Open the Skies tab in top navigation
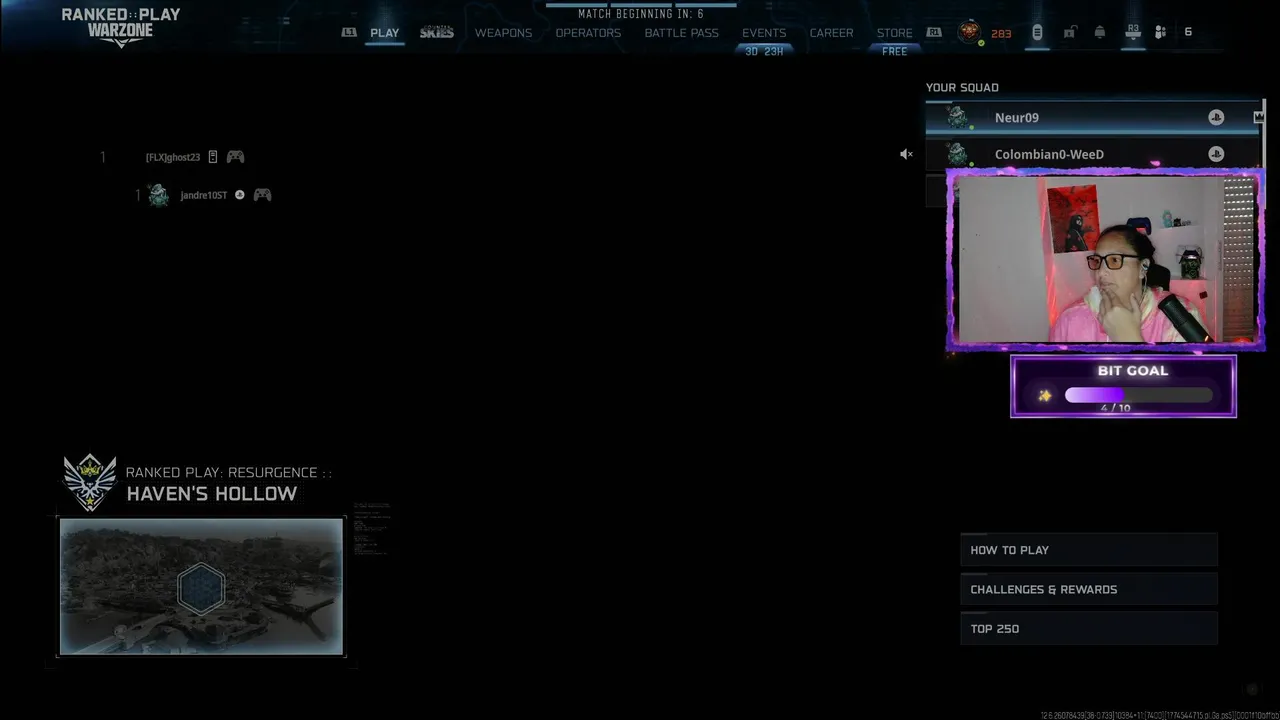The width and height of the screenshot is (1280, 720). (437, 33)
